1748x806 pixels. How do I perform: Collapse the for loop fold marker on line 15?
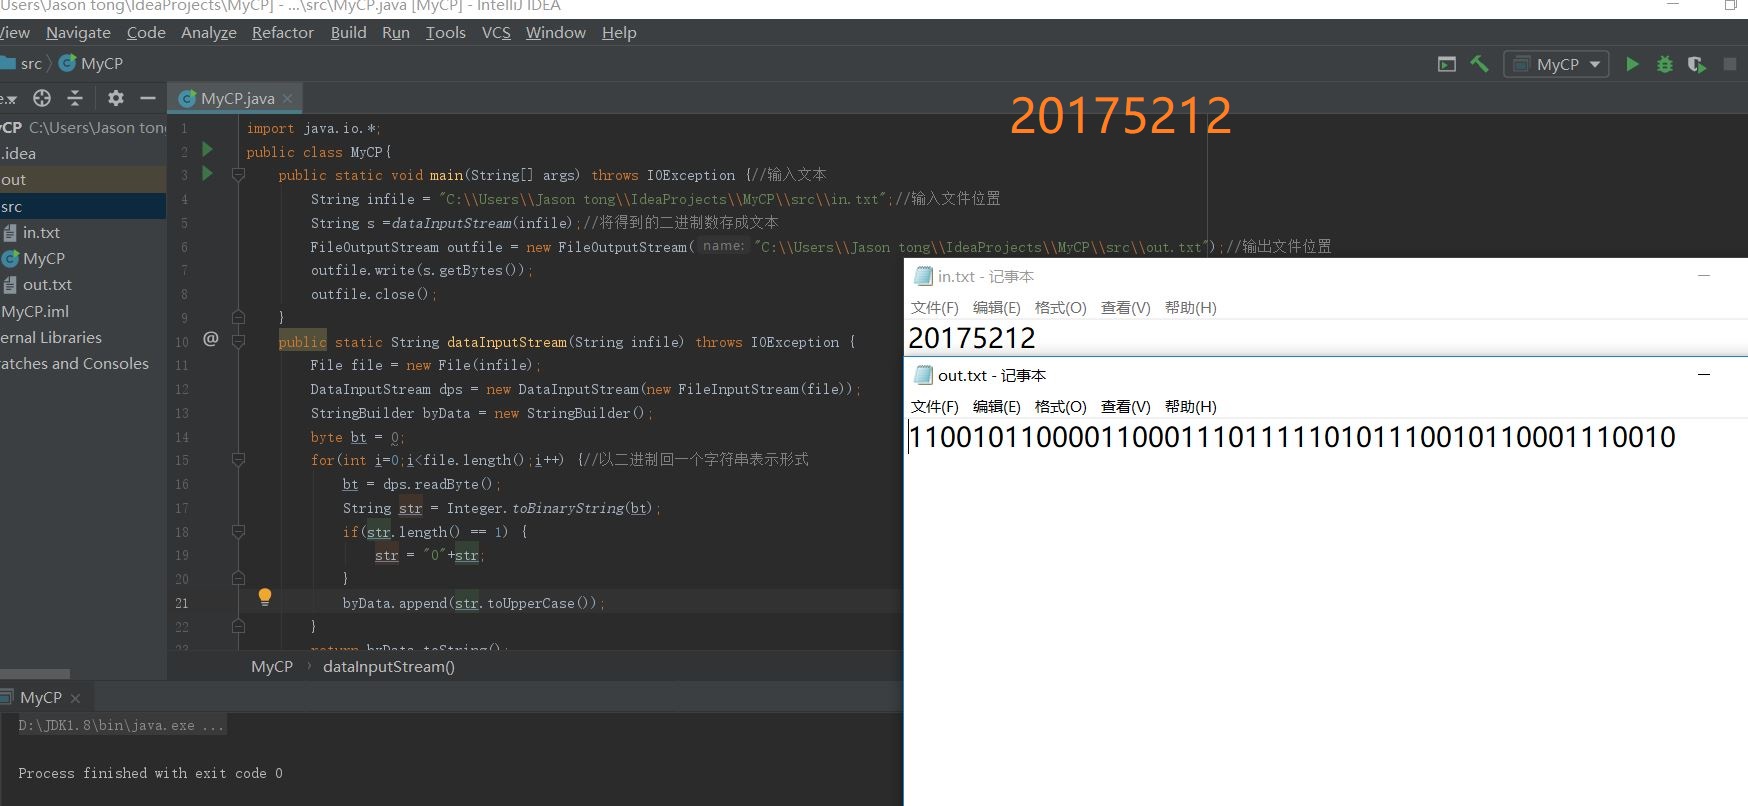tap(238, 460)
